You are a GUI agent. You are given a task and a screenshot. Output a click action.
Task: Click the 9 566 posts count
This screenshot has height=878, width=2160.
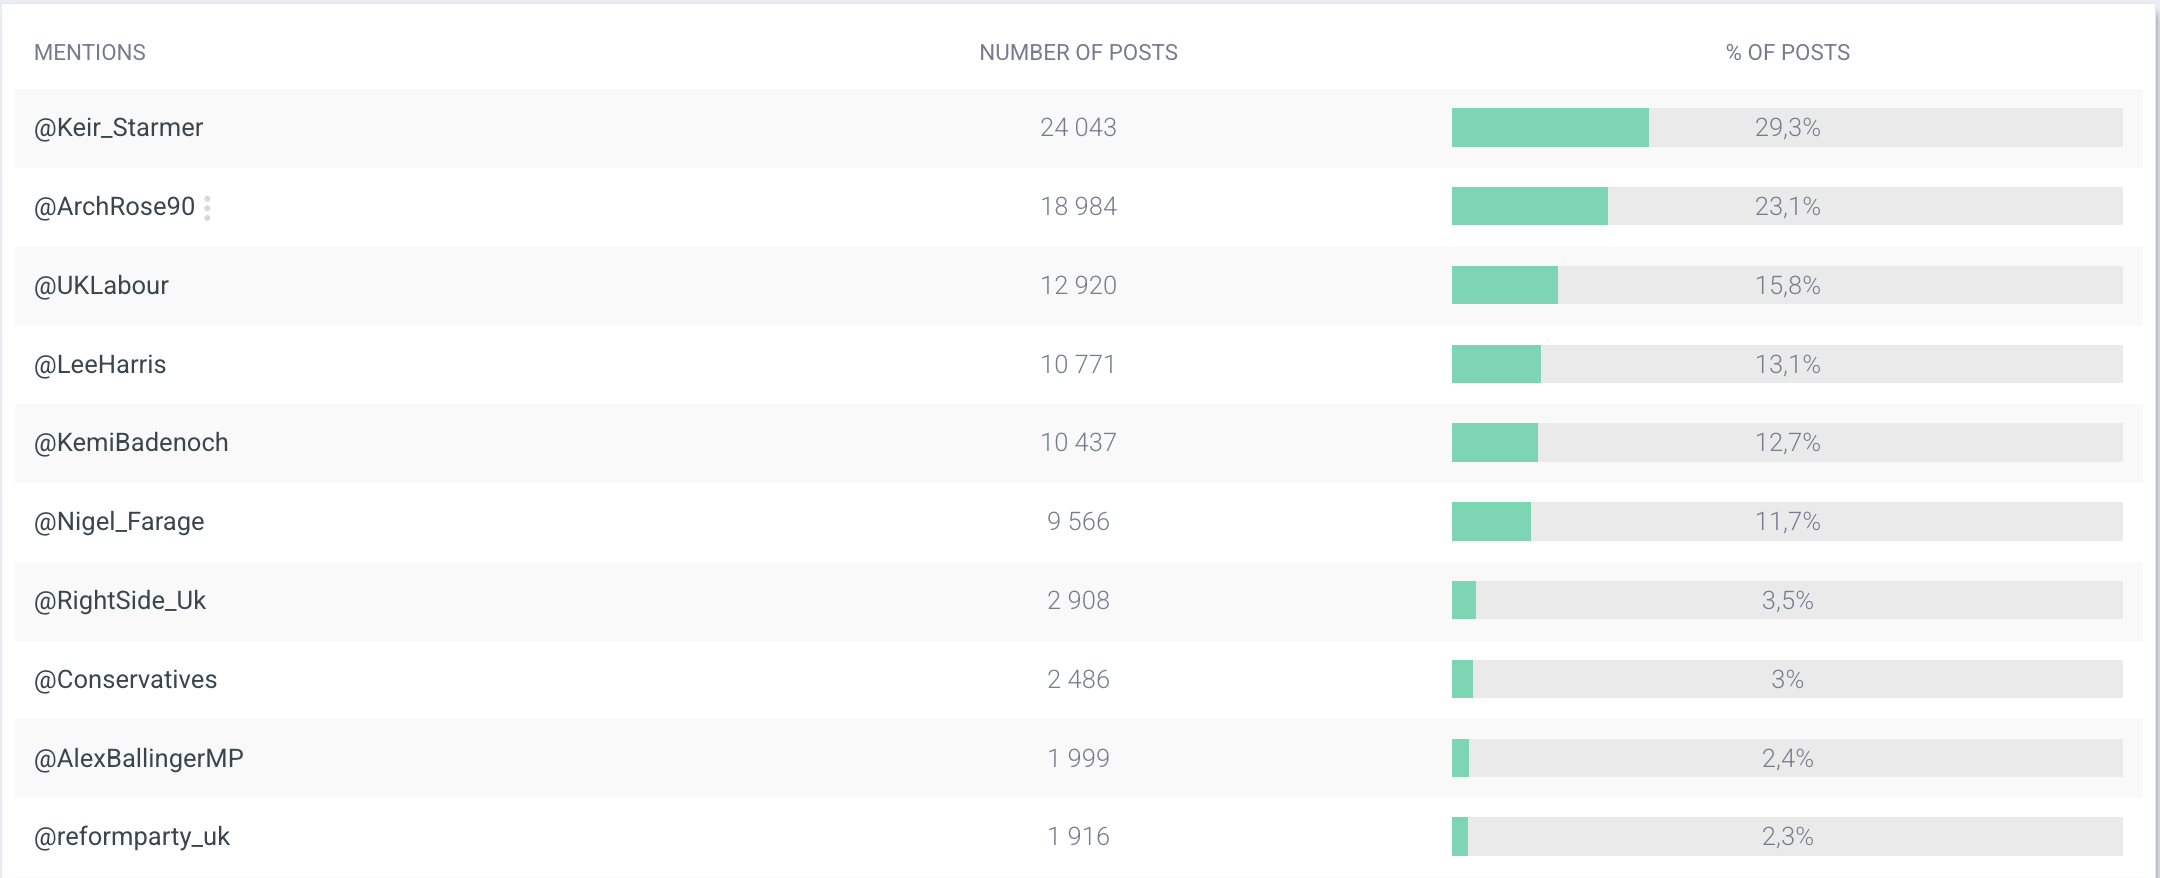[x=1078, y=522]
